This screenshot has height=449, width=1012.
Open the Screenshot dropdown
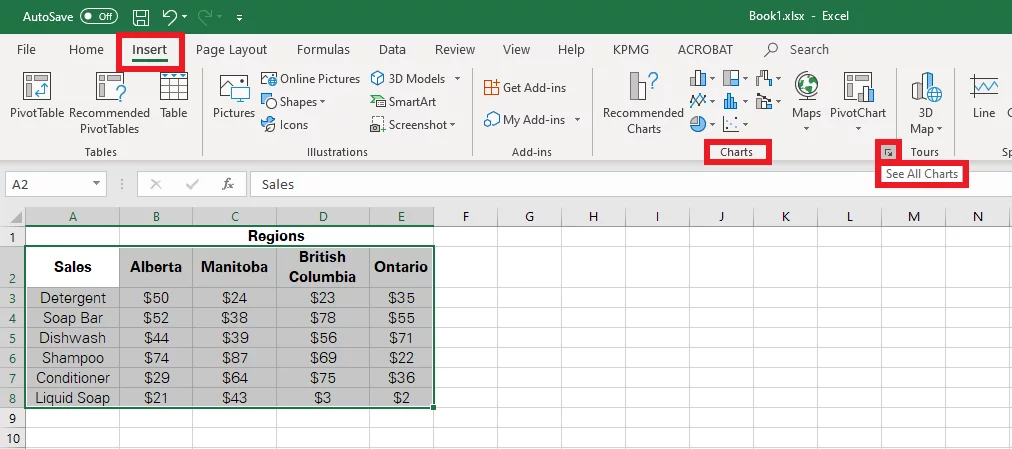click(414, 125)
